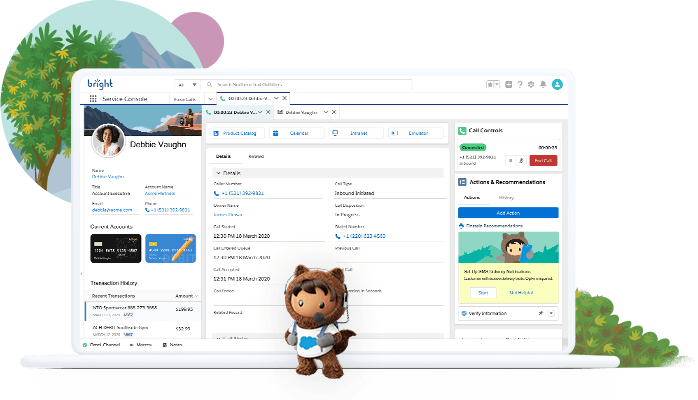Select the Related tab

point(256,157)
